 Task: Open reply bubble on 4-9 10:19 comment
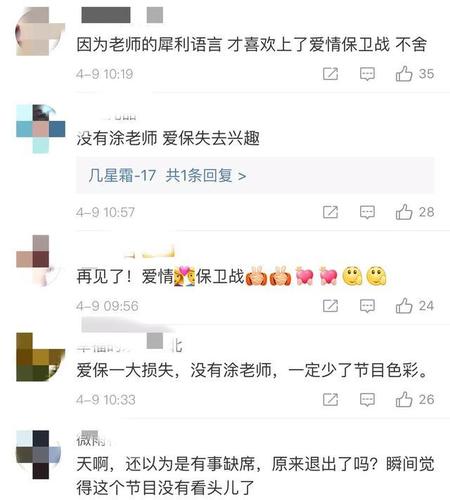[x=367, y=74]
